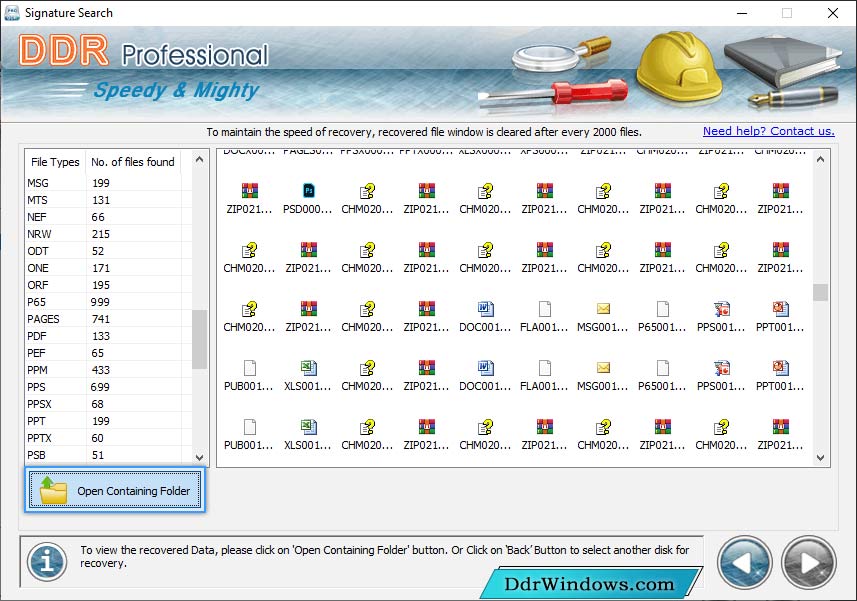The image size is (857, 601).
Task: Select the lower P65001 file icon
Action: (662, 368)
